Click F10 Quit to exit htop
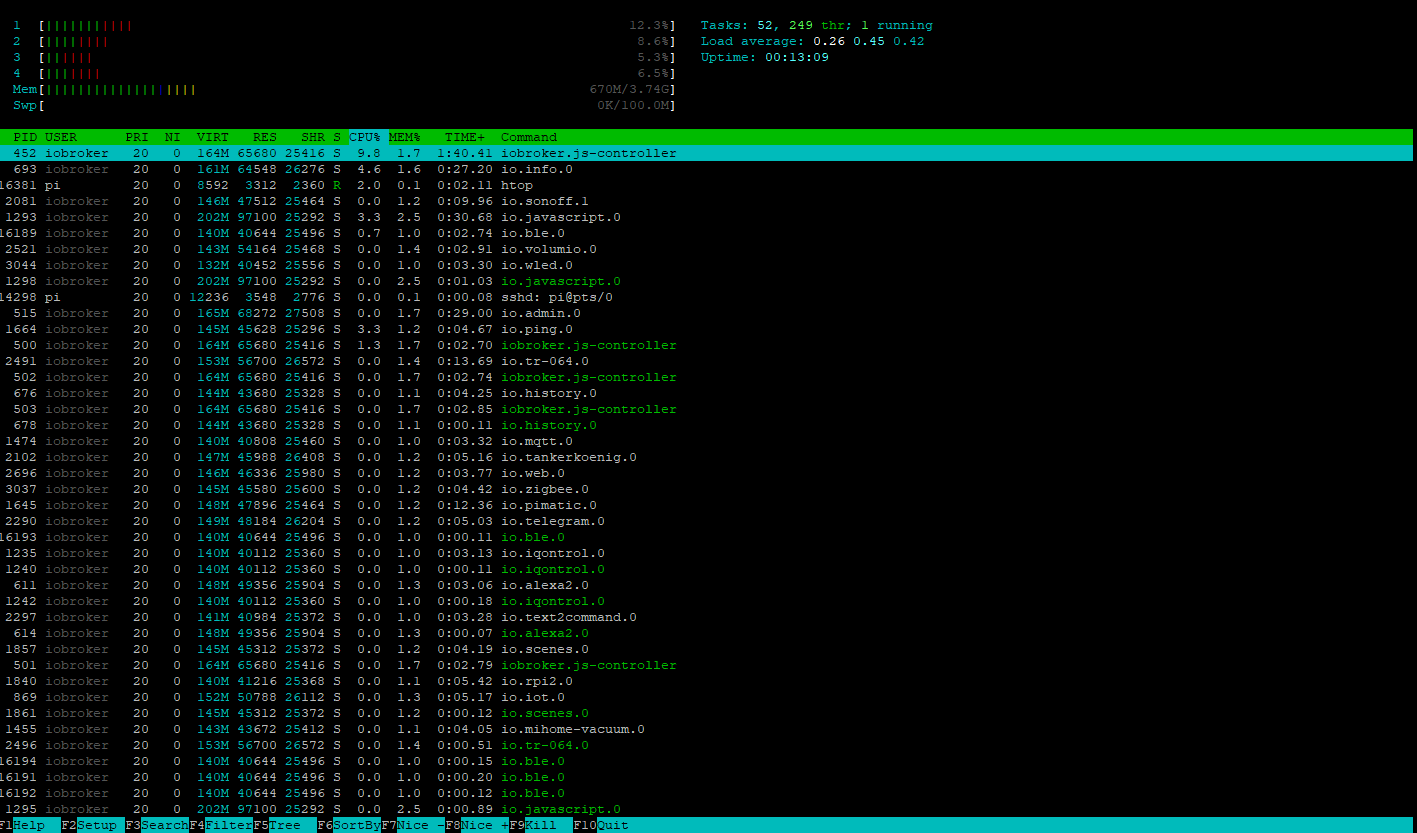 coord(601,825)
